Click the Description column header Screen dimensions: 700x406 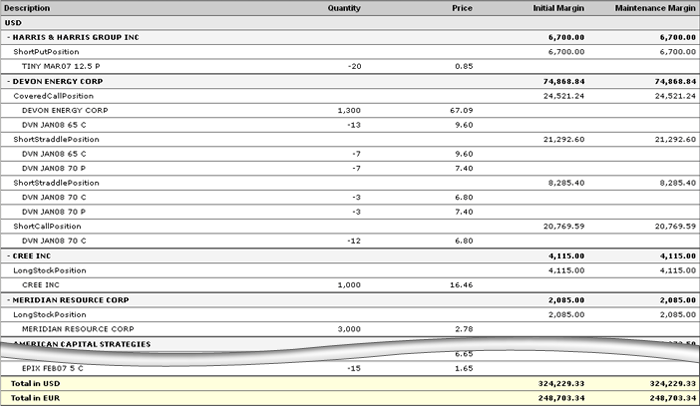pyautogui.click(x=27, y=8)
